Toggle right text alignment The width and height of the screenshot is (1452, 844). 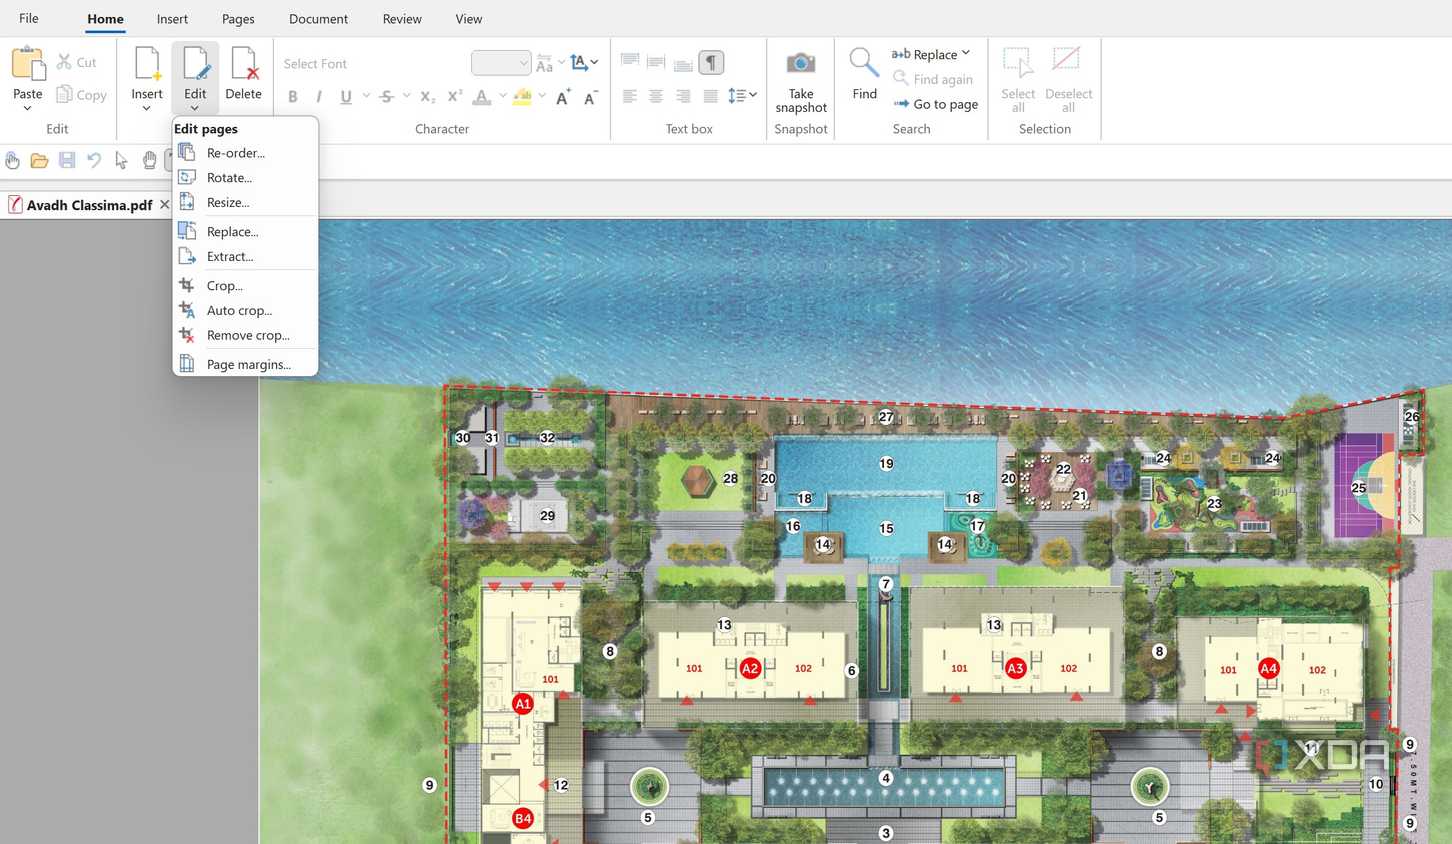pos(683,96)
